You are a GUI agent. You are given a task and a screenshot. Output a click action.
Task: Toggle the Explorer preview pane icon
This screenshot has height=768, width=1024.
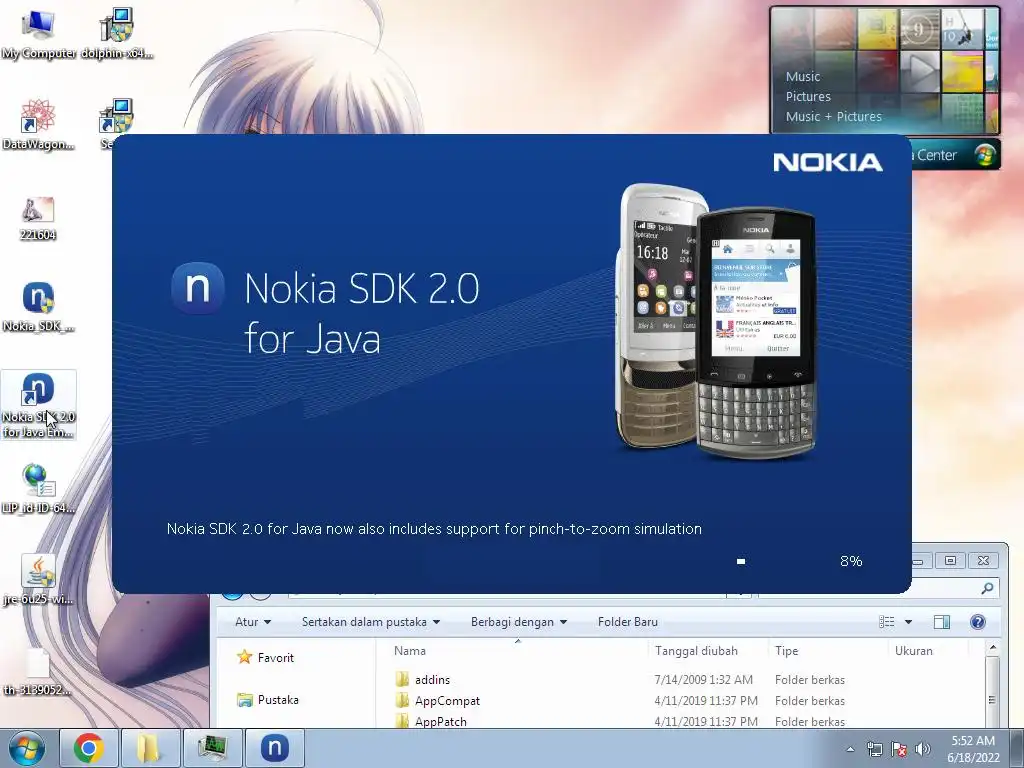point(942,622)
